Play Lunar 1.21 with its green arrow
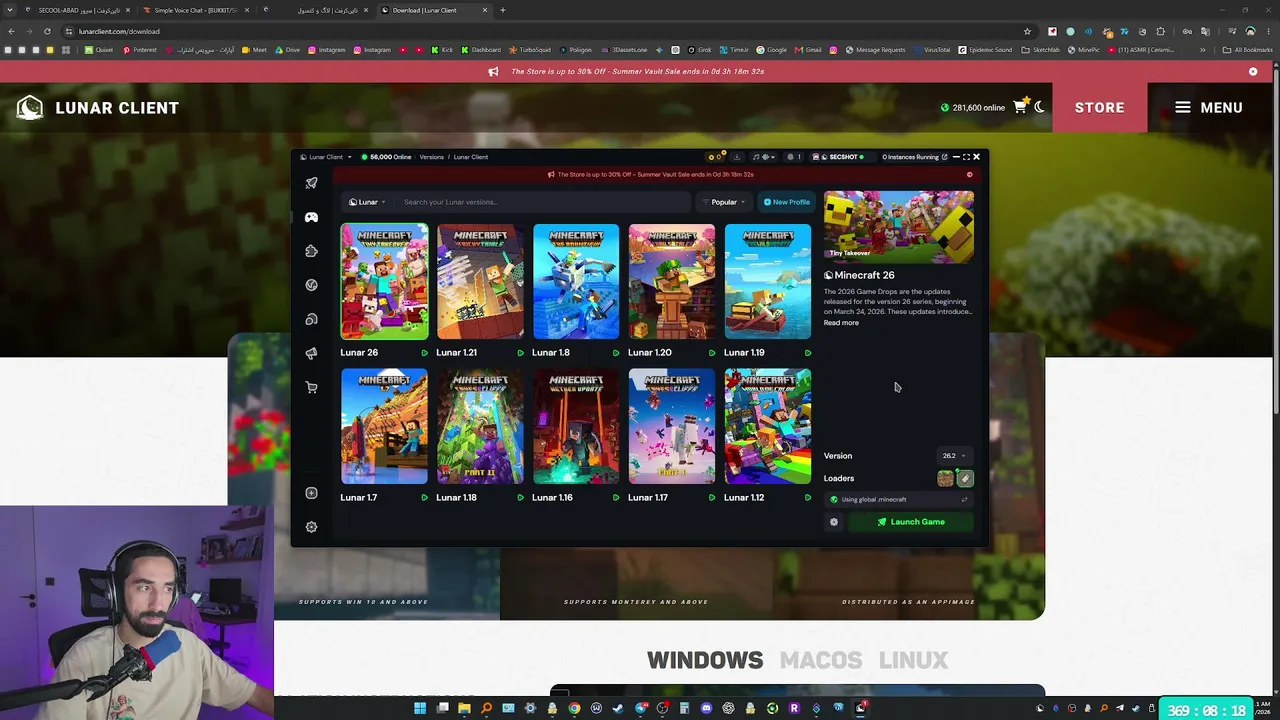Image resolution: width=1280 pixels, height=720 pixels. point(520,353)
